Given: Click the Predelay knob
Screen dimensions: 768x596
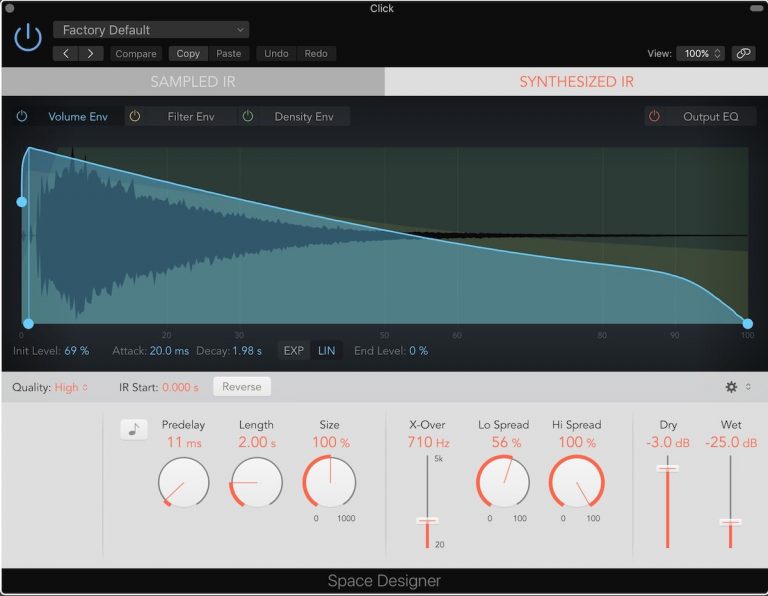Looking at the screenshot, I should pos(183,482).
